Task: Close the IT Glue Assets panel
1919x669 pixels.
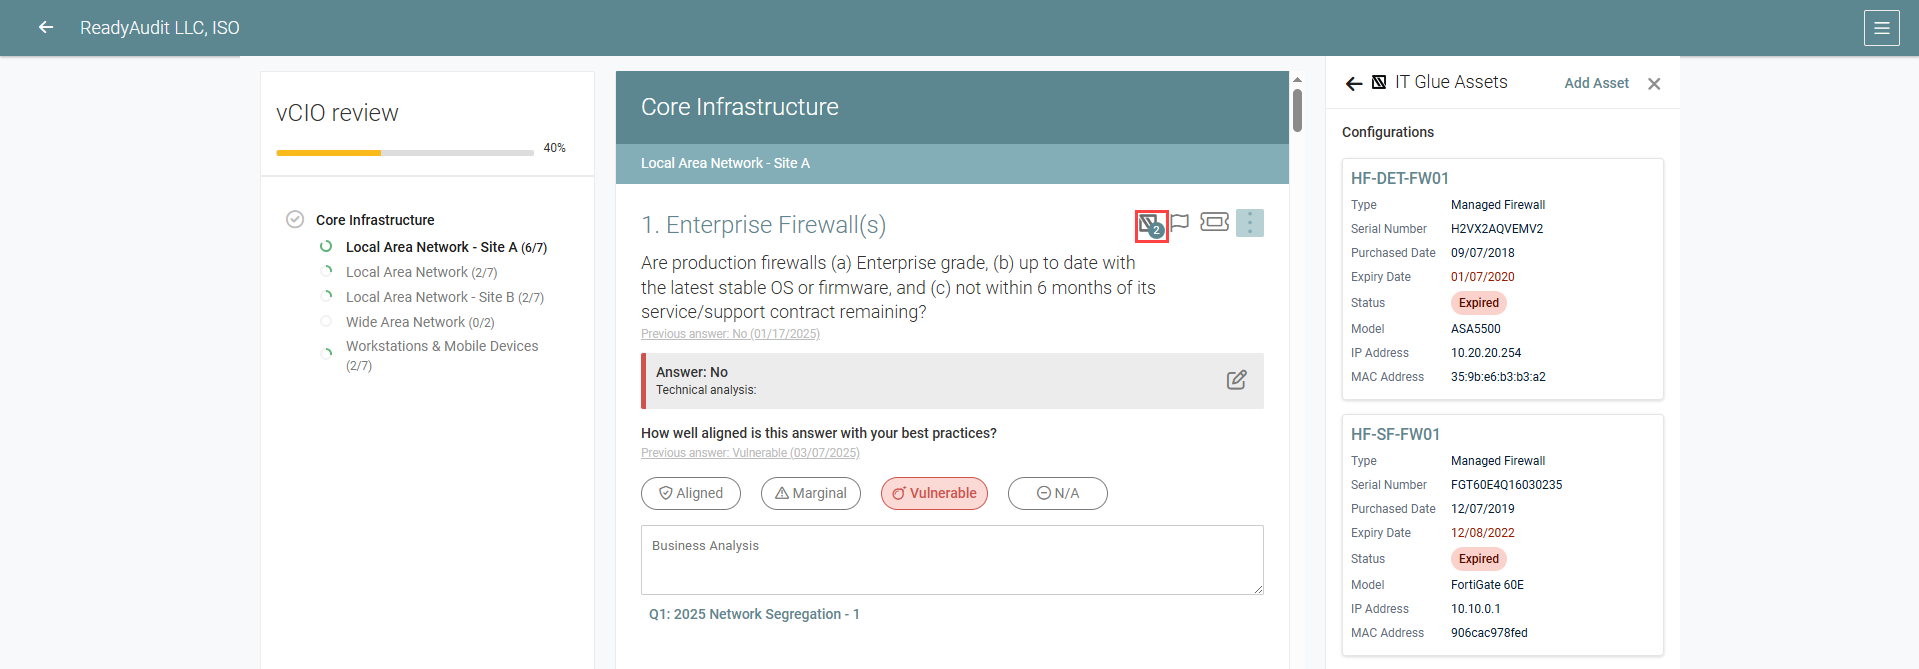Action: pos(1654,84)
